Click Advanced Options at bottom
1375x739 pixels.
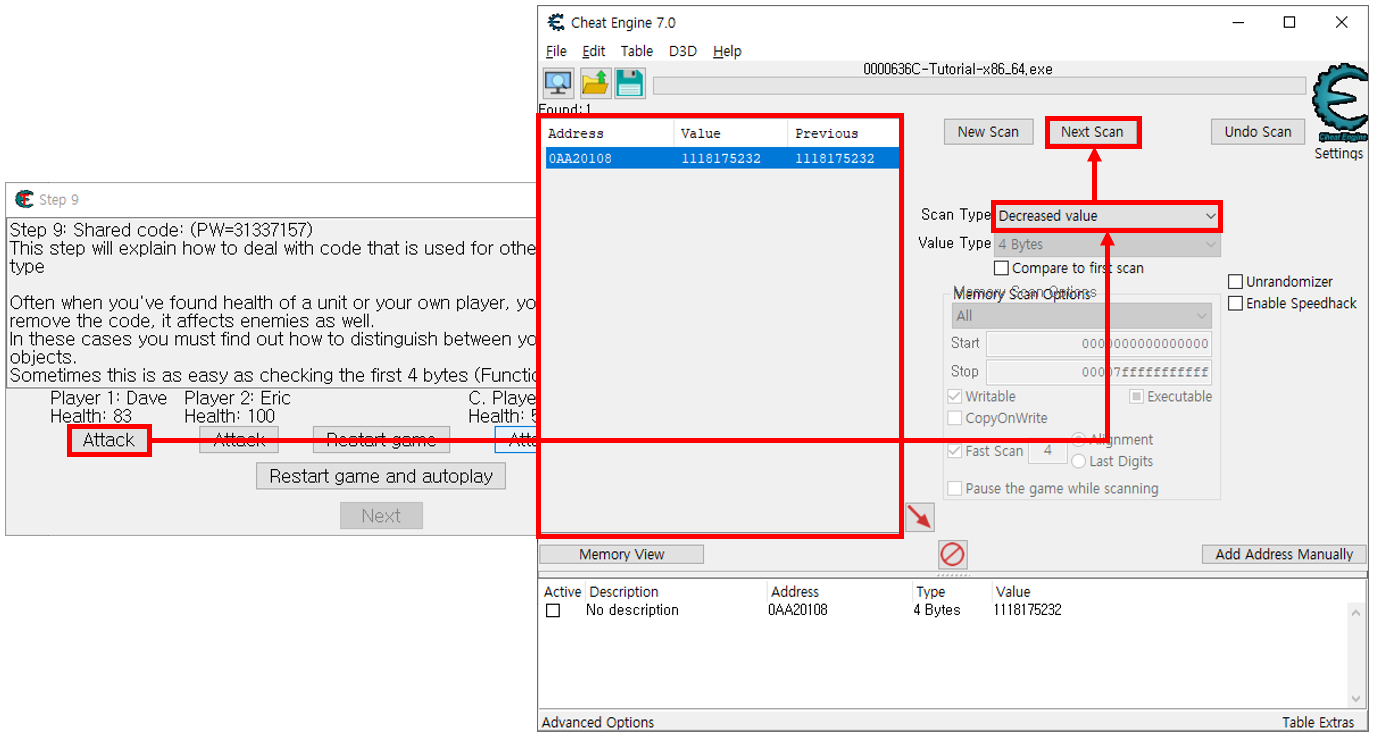598,722
